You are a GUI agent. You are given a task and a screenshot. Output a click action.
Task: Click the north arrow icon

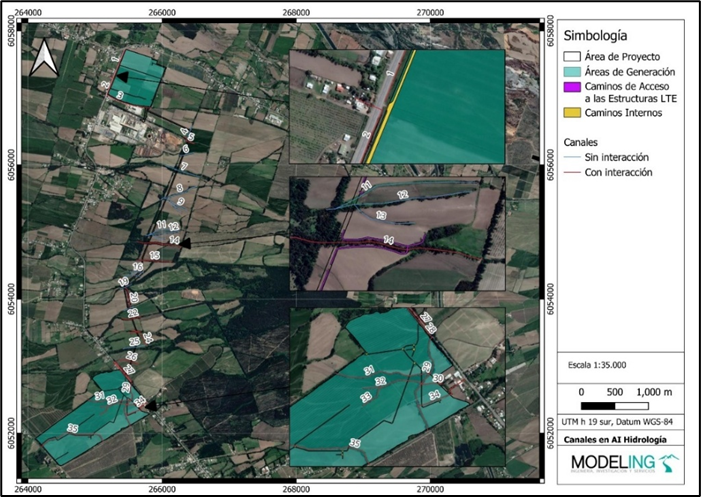click(44, 59)
